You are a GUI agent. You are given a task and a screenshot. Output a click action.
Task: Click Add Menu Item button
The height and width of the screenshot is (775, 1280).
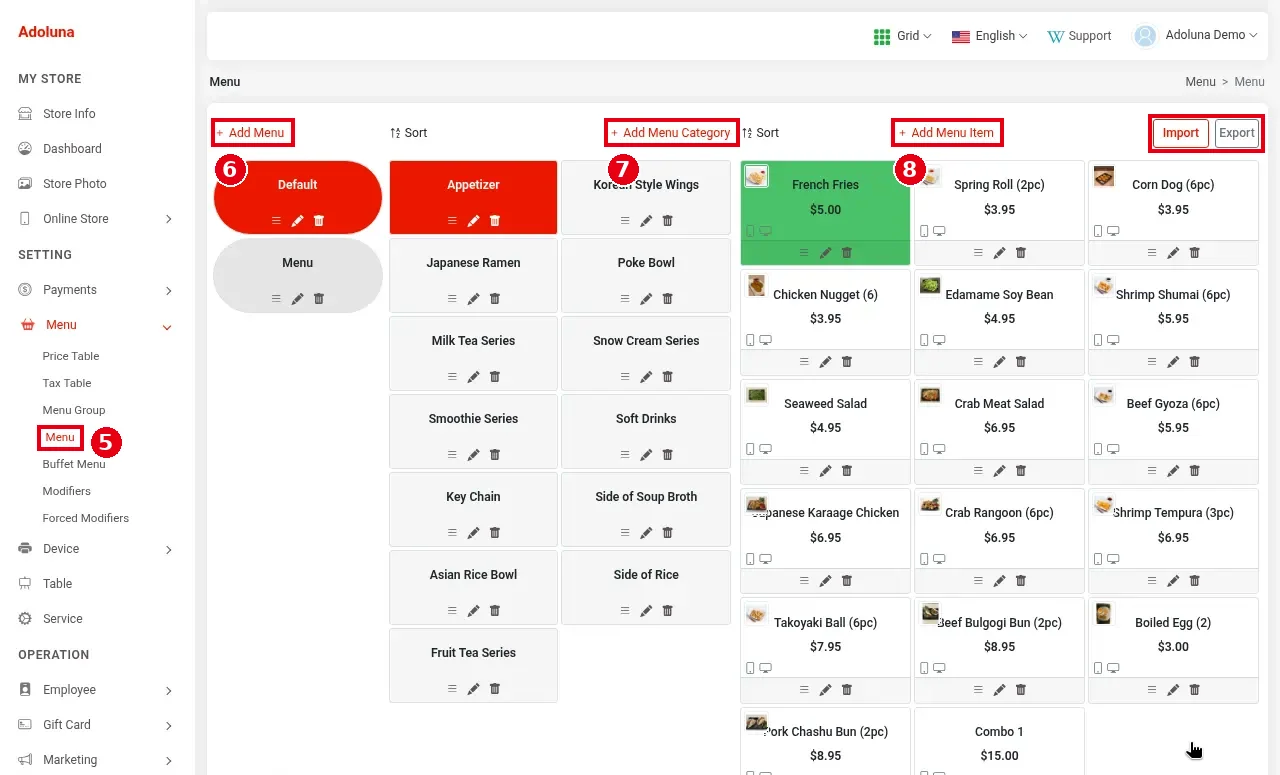[947, 132]
